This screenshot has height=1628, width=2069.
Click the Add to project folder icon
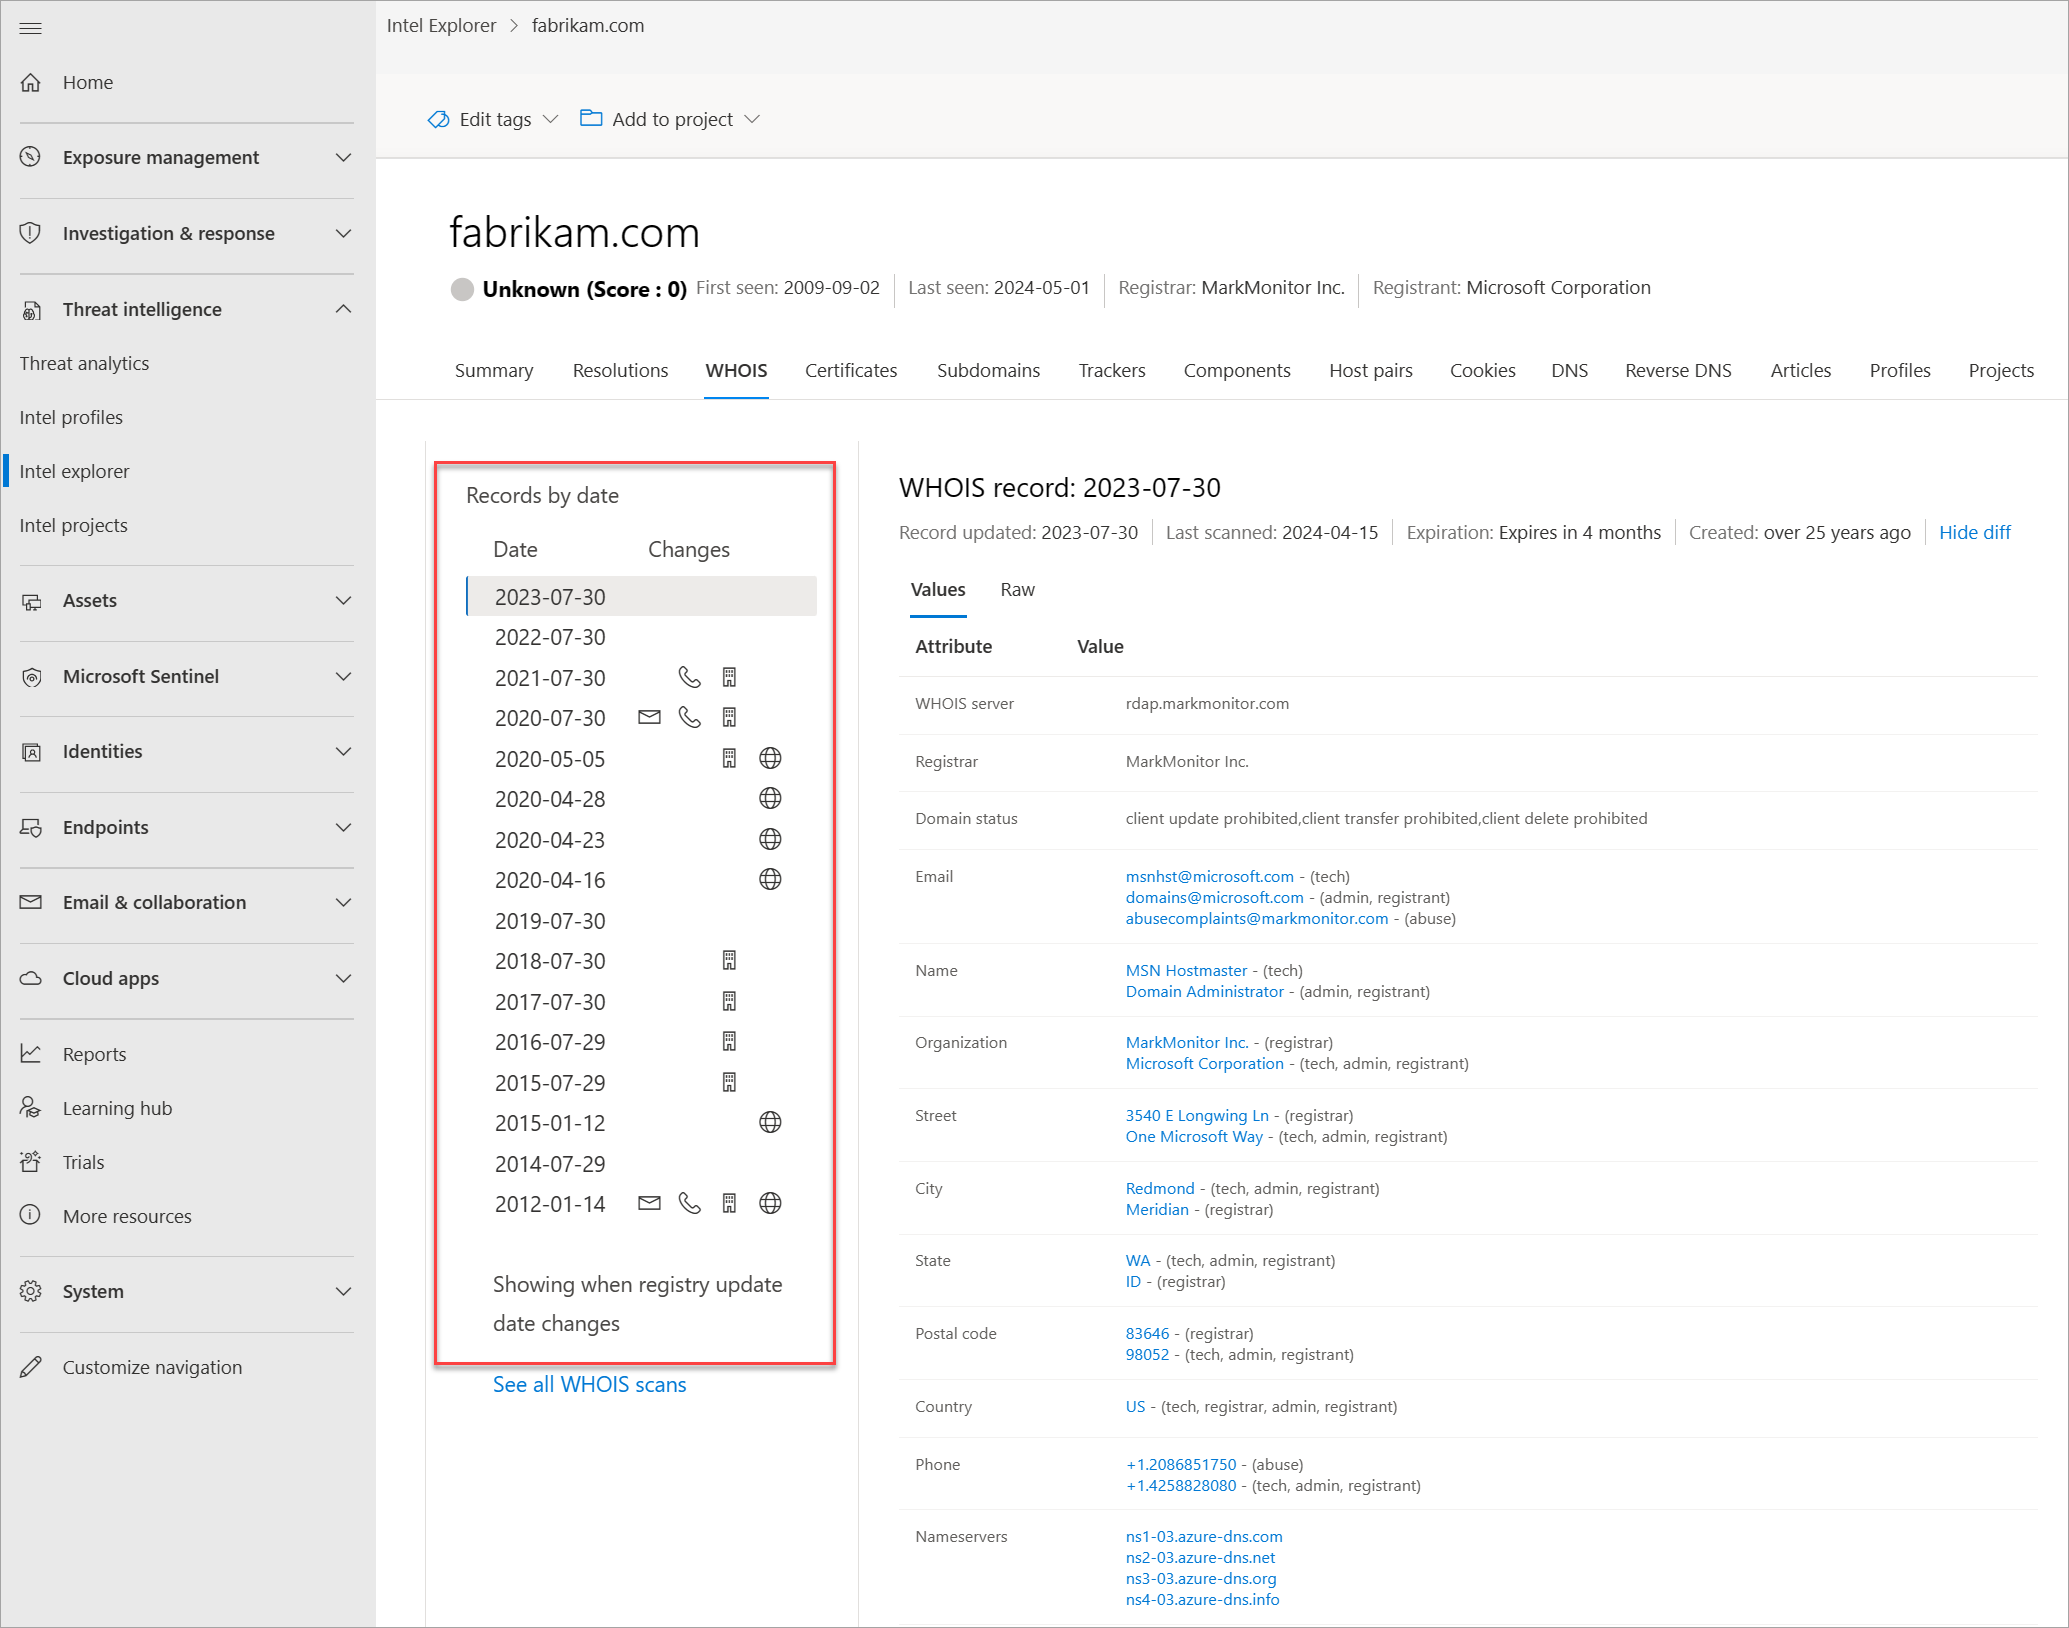591,118
